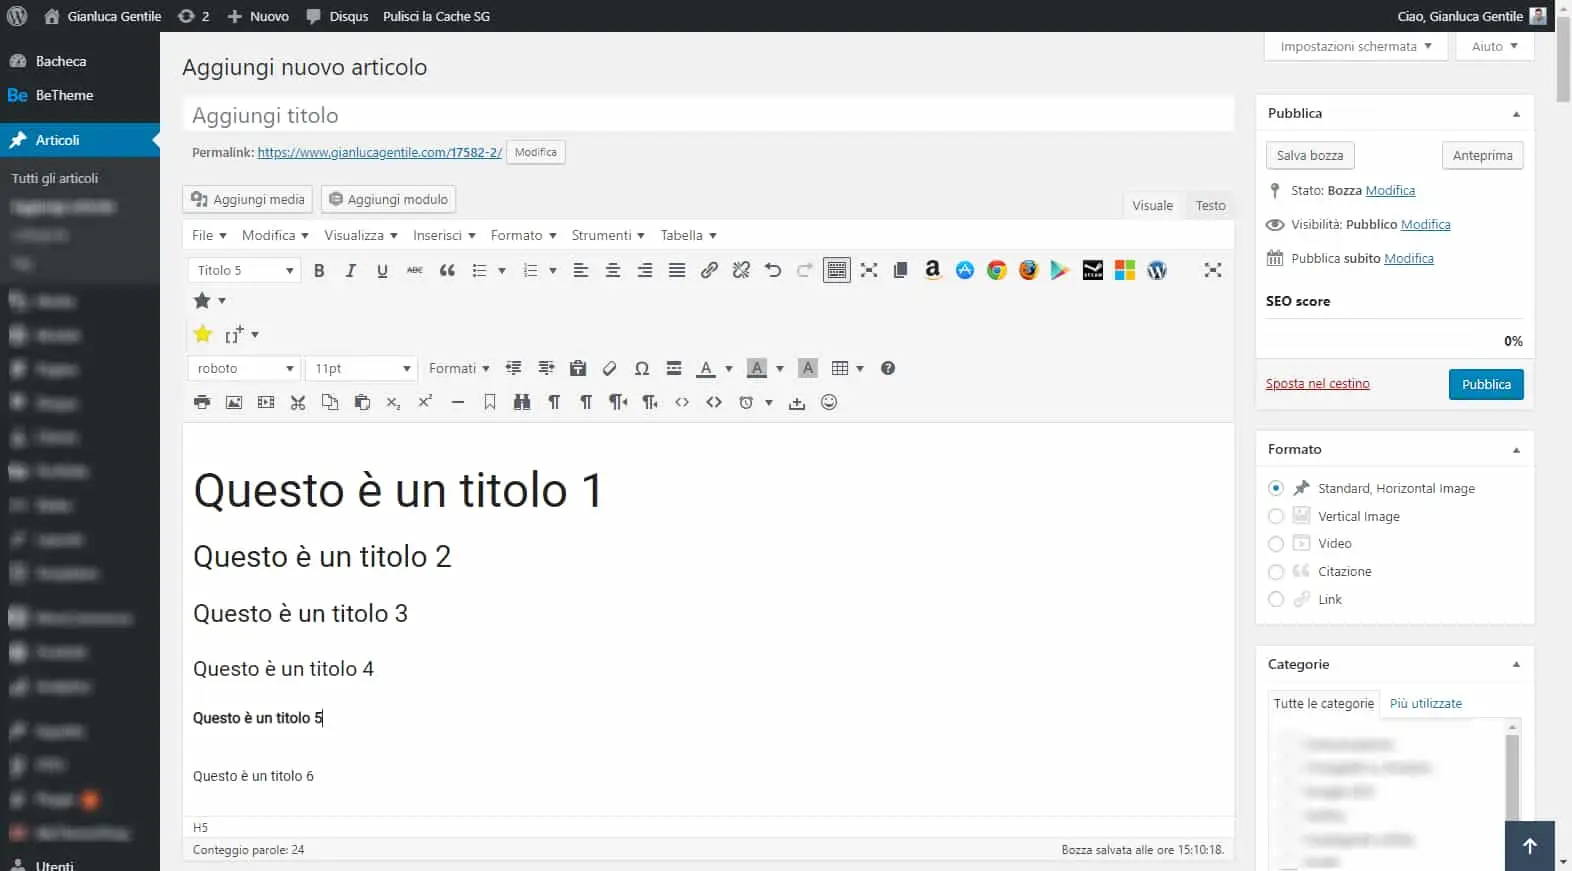
Task: Insert a blockquote
Action: coord(447,271)
